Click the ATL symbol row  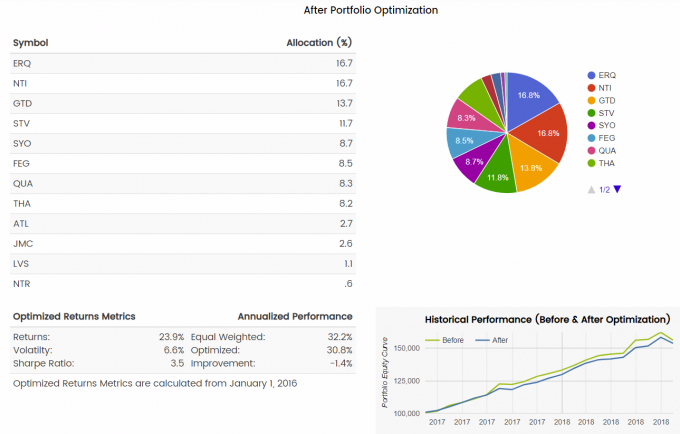[x=183, y=224]
